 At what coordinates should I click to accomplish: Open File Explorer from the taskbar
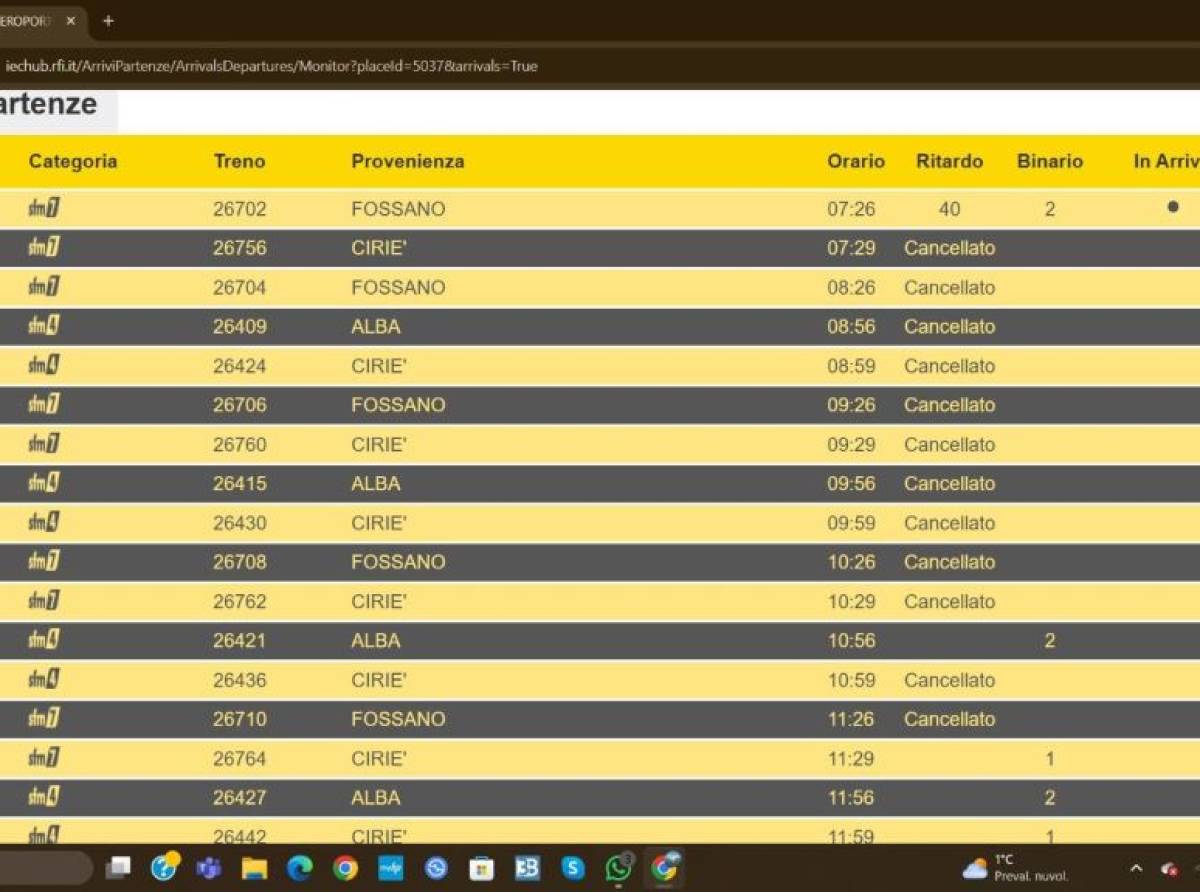(x=255, y=868)
